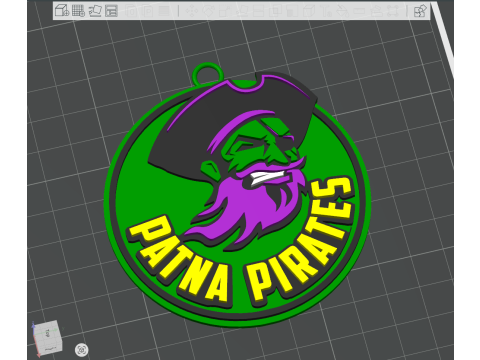
Task: Click the Variable layer height icon
Action: coord(164,11)
